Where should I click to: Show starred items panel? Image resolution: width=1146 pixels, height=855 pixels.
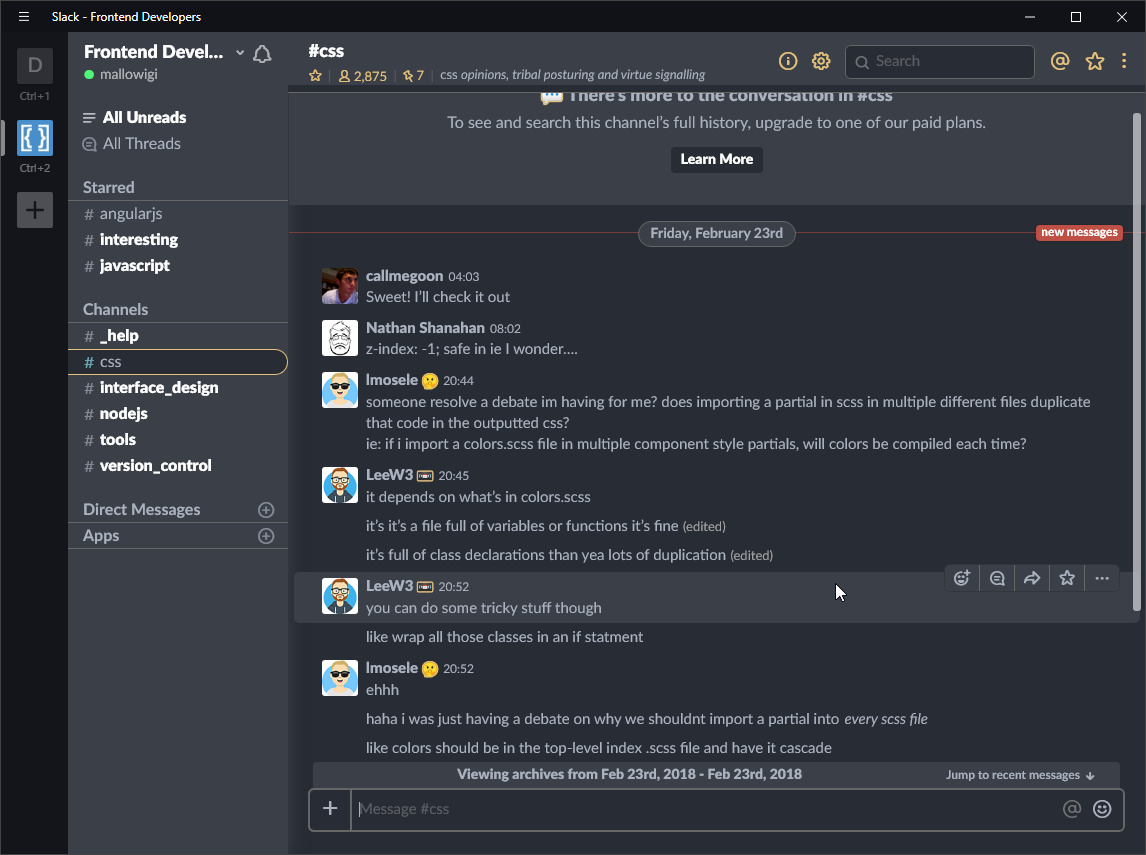pos(1095,61)
